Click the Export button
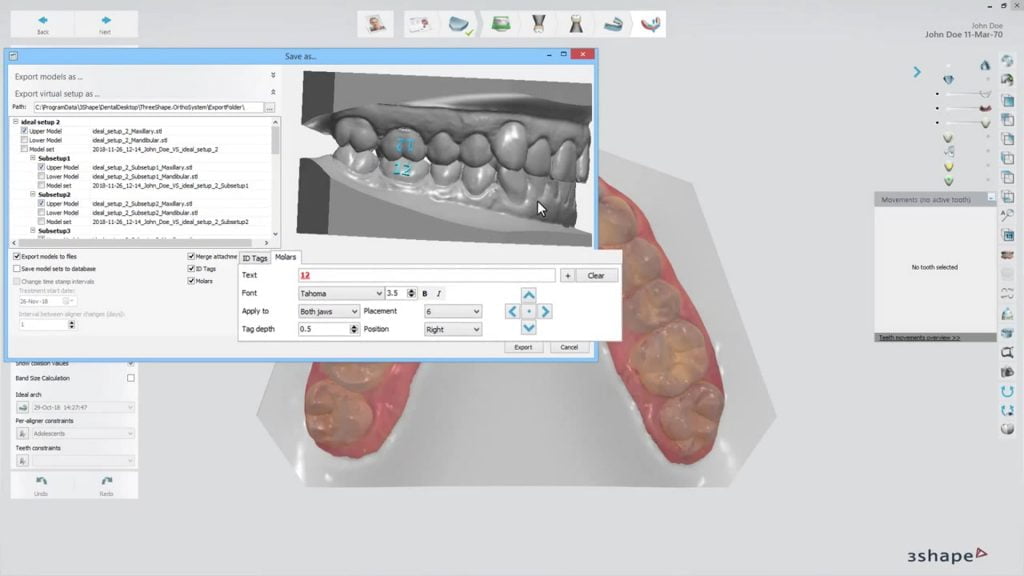This screenshot has width=1024, height=576. coord(523,347)
